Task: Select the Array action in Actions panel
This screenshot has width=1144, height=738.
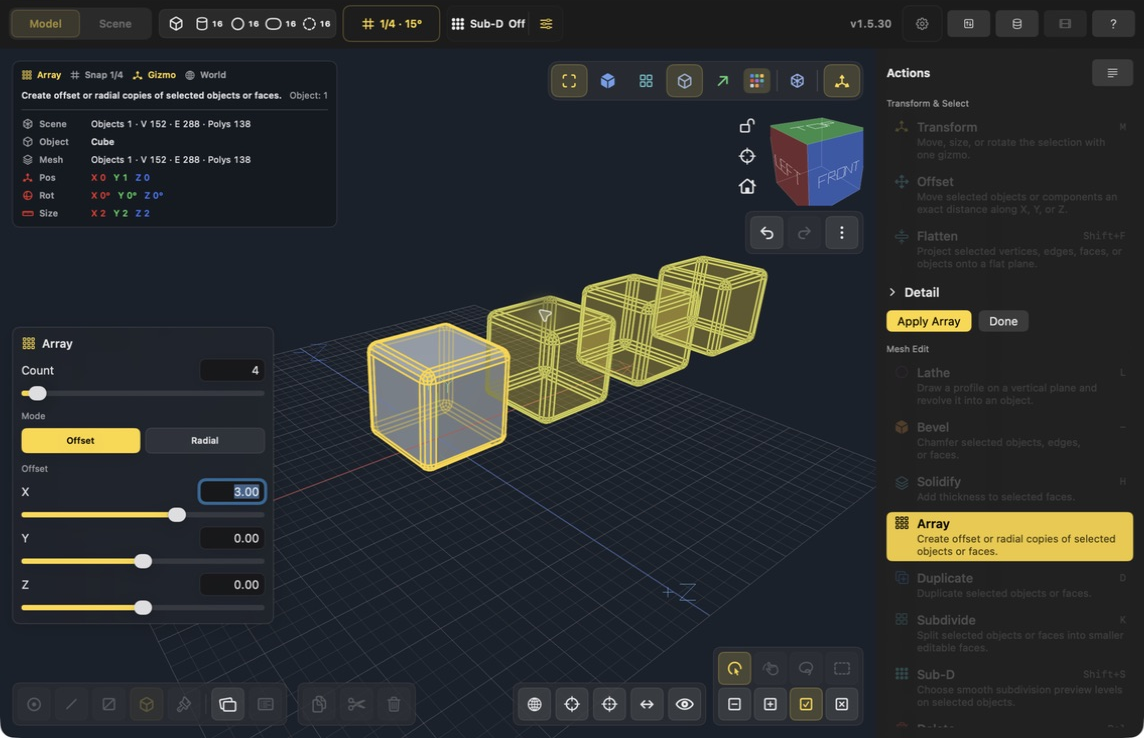Action: coord(1009,537)
